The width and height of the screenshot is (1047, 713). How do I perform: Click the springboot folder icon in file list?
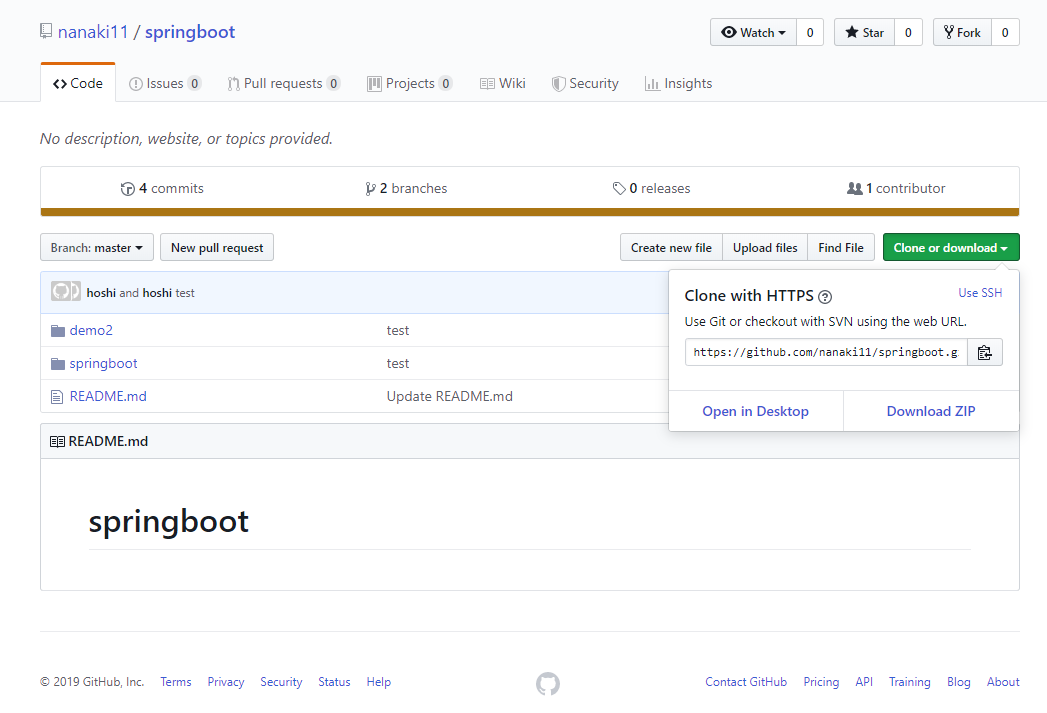tap(58, 364)
